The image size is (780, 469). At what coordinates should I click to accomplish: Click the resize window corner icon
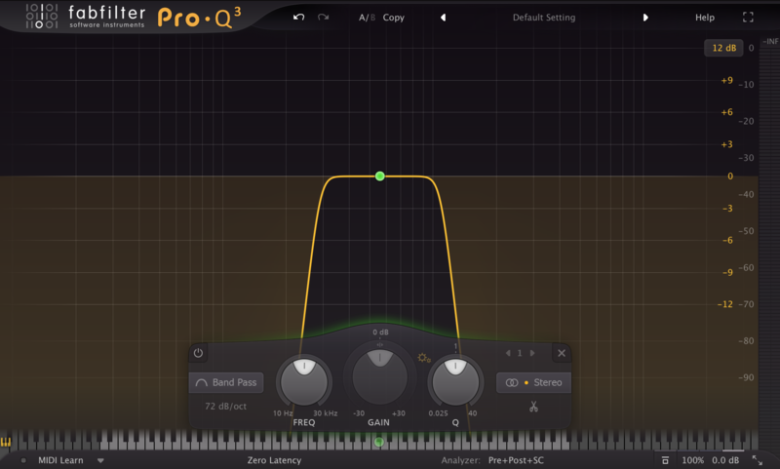[757, 460]
